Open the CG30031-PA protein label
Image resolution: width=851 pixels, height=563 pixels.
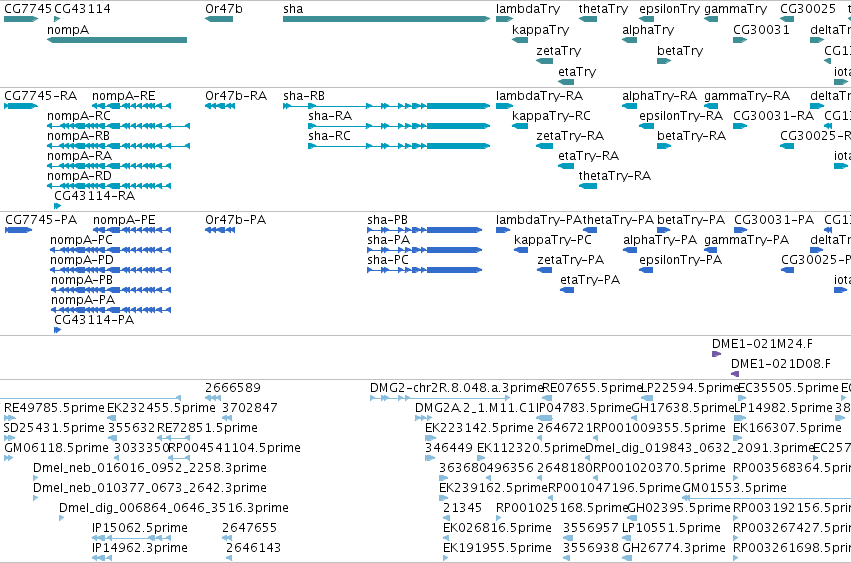click(x=774, y=220)
